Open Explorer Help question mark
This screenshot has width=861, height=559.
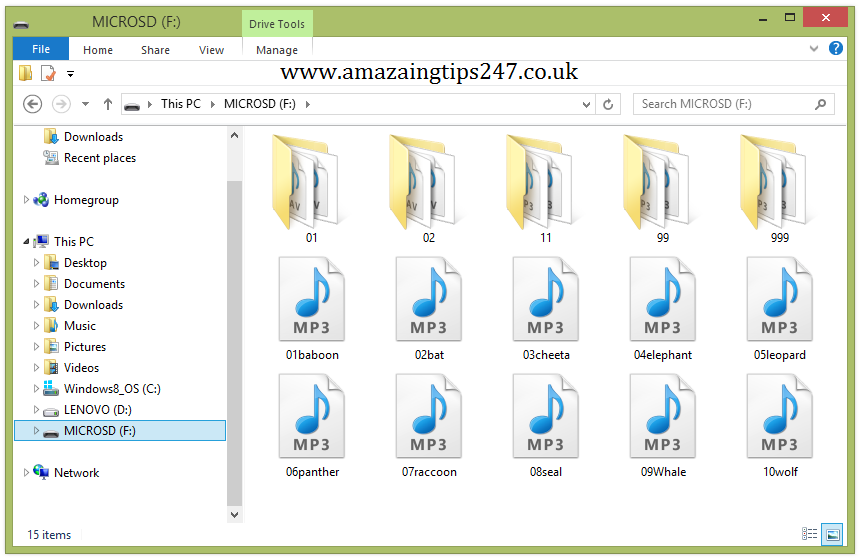[835, 48]
